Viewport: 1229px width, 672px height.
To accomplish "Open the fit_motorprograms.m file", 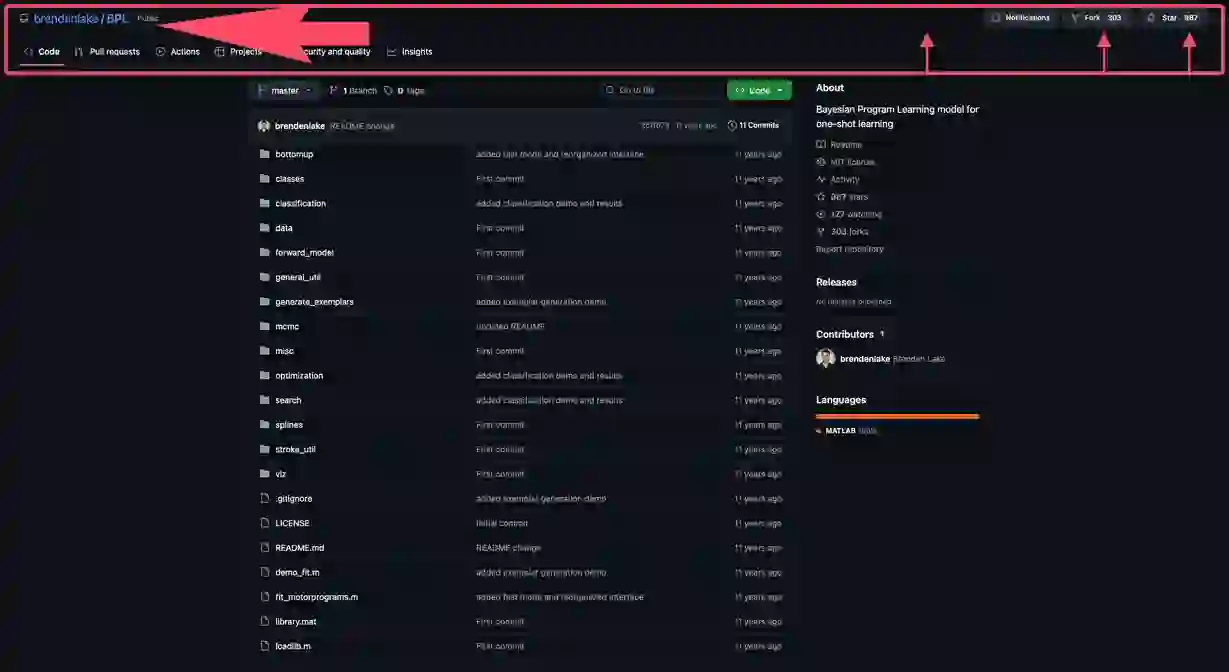I will click(316, 597).
